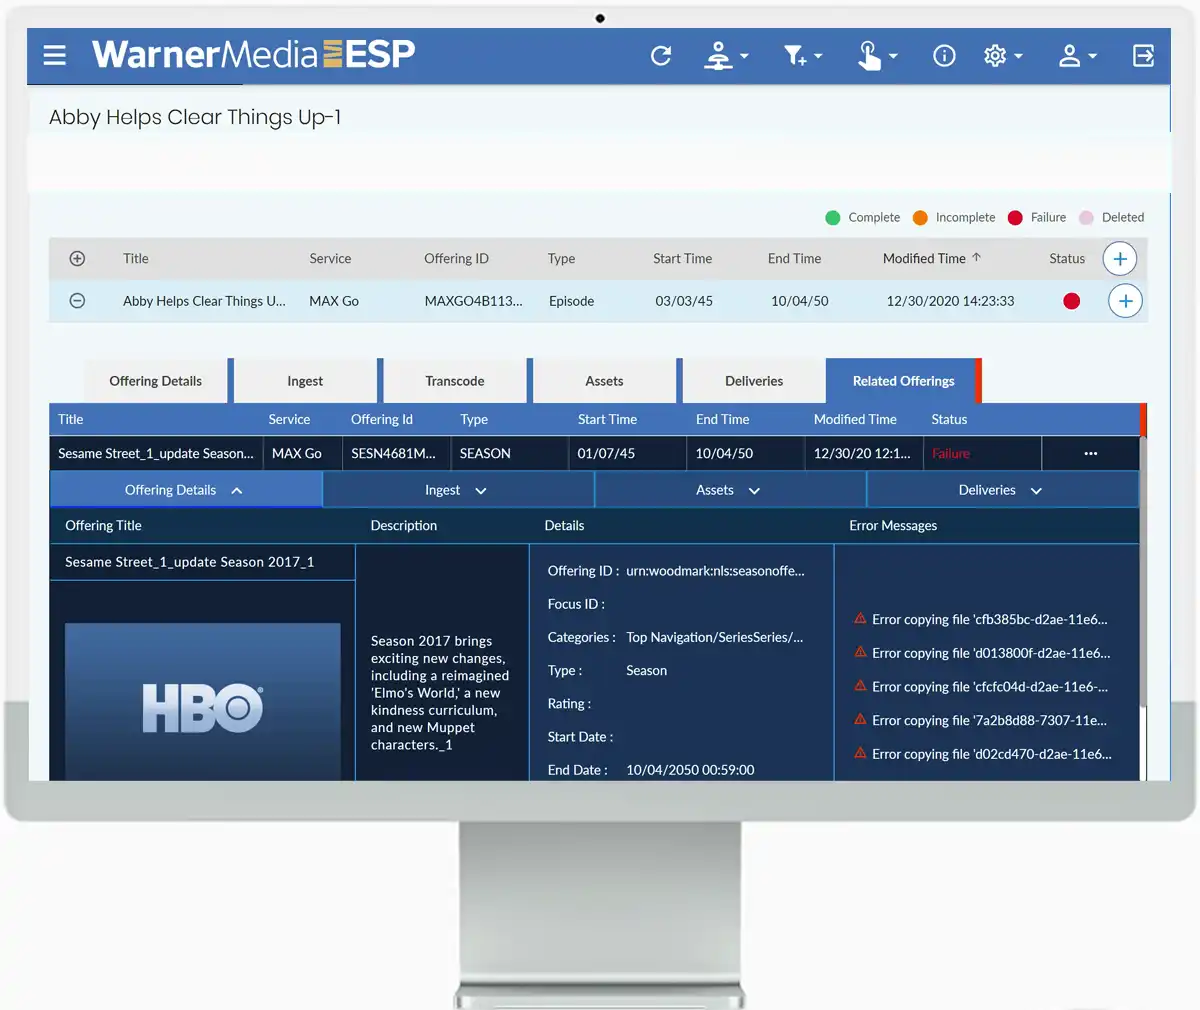The image size is (1200, 1010).
Task: Open the hamburger navigation menu
Action: pyautogui.click(x=55, y=55)
